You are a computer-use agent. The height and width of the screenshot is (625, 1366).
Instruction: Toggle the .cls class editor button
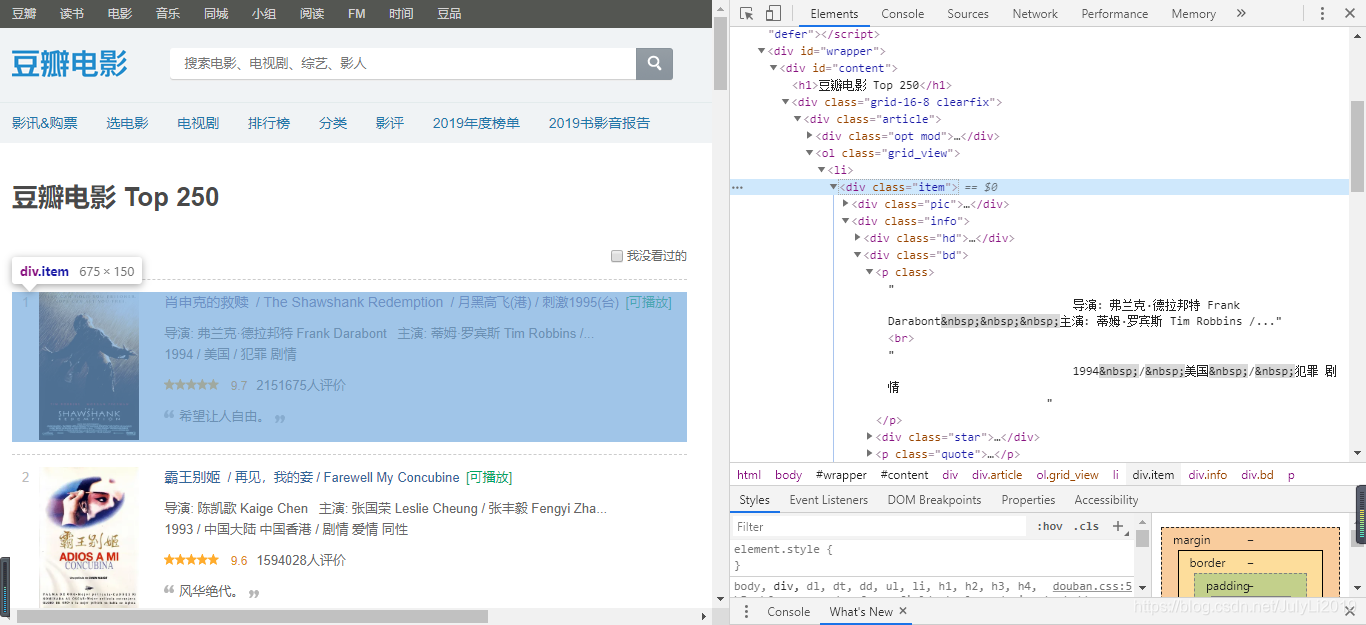coord(1086,526)
